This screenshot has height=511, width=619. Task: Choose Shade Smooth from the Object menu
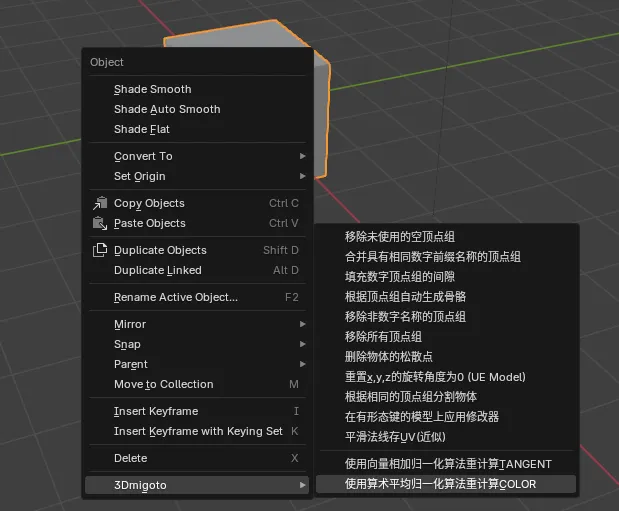[197, 89]
